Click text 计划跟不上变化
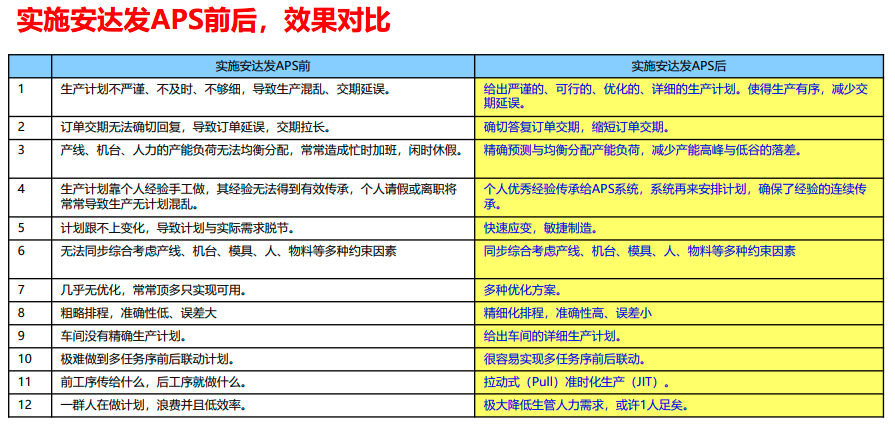 click(x=102, y=228)
